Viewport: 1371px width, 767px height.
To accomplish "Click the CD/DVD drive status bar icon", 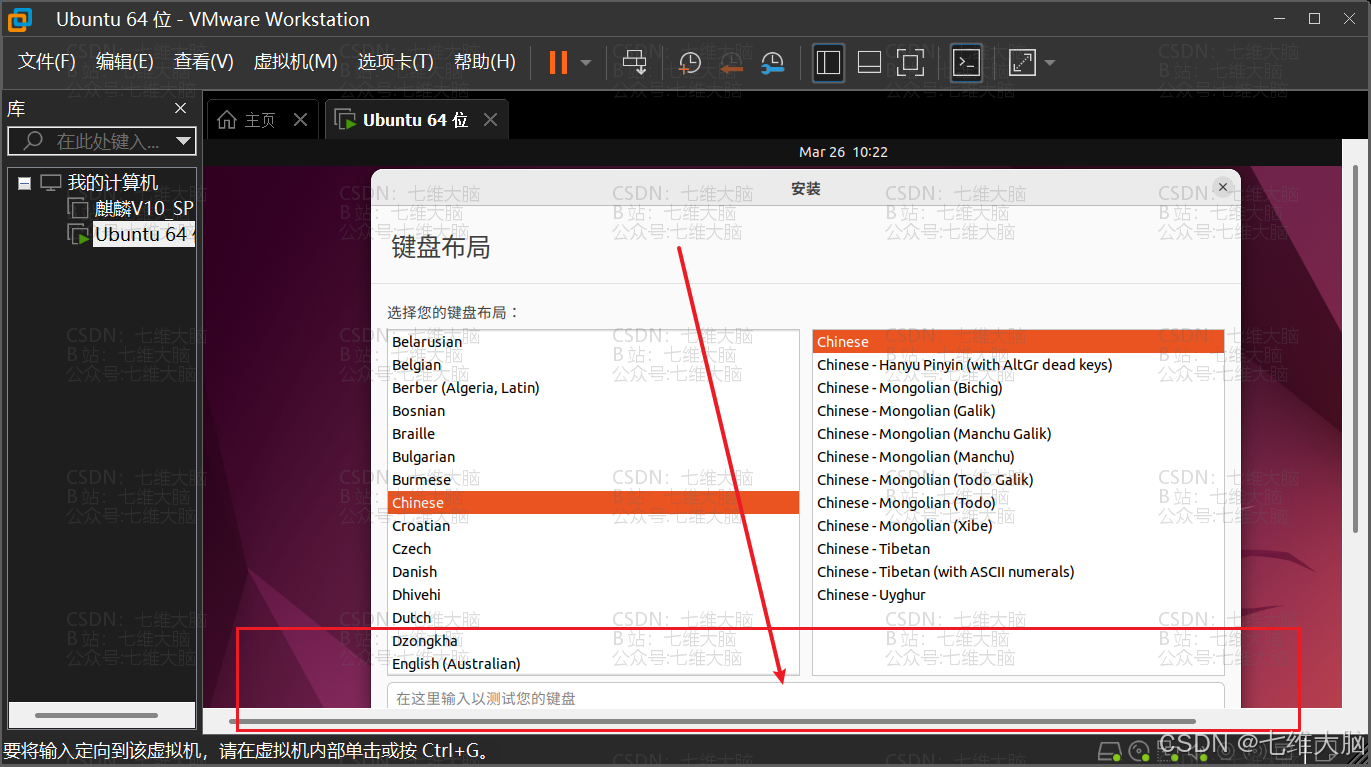I will coord(1138,750).
